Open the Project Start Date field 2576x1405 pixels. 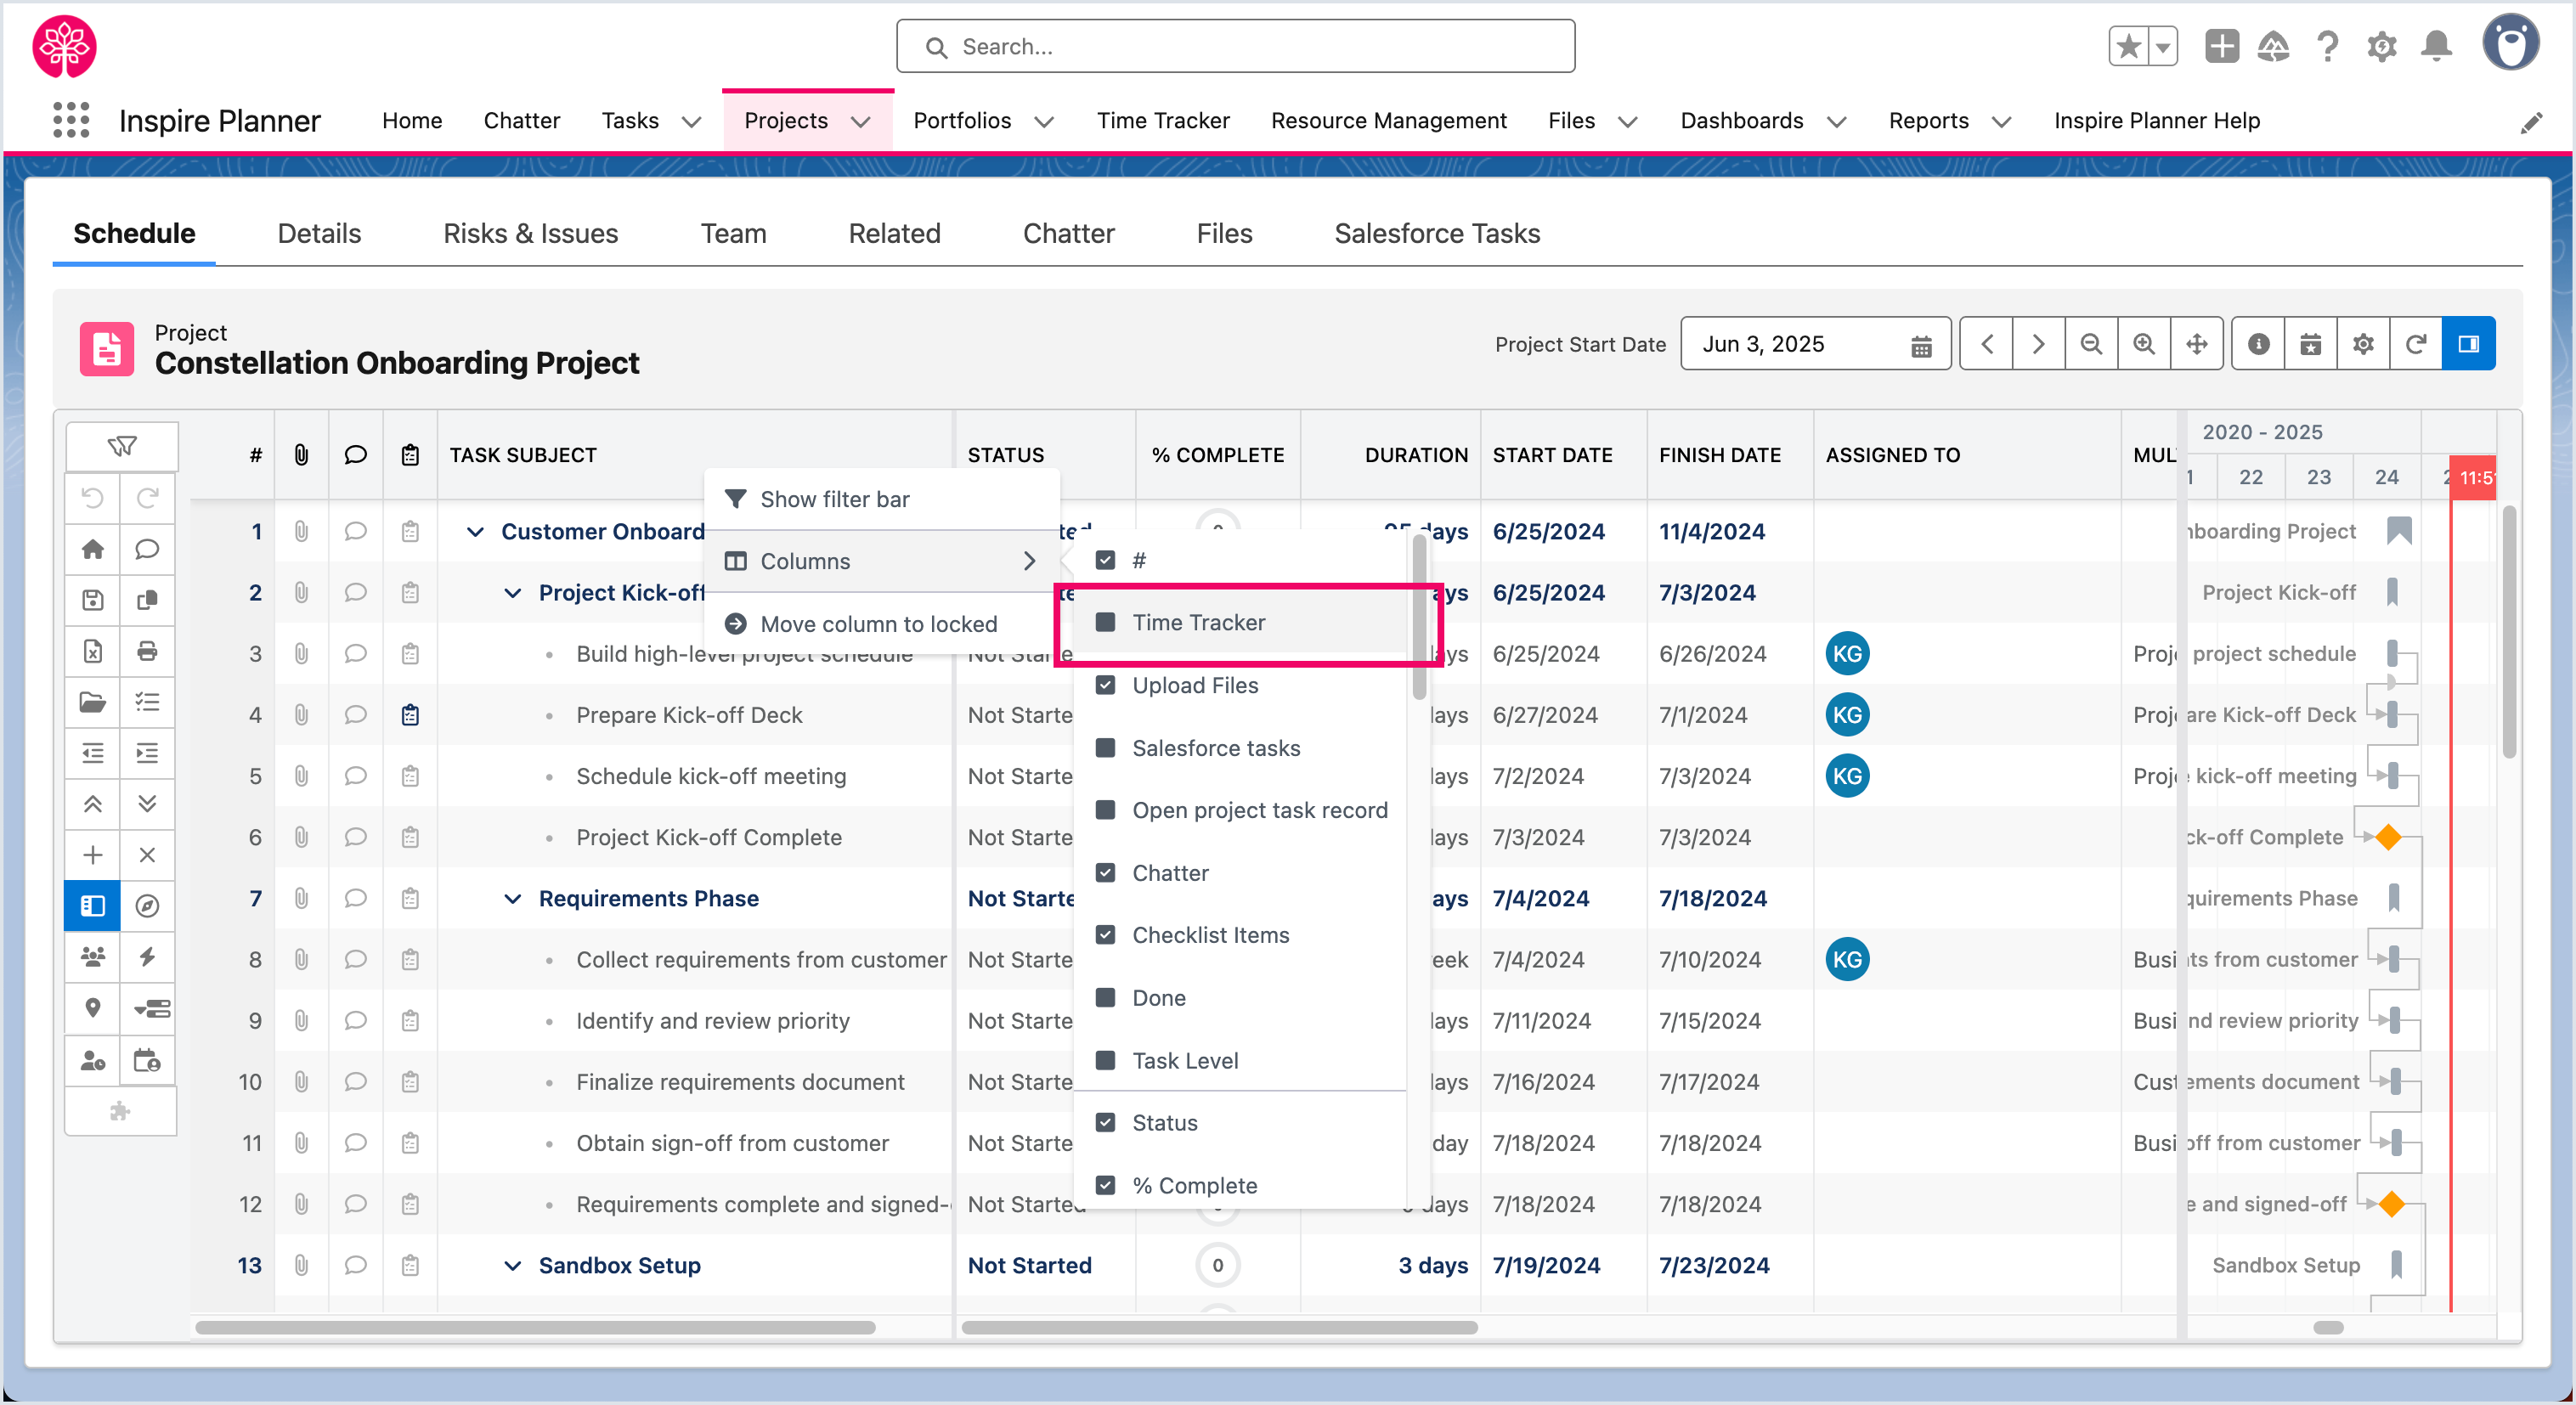1815,344
